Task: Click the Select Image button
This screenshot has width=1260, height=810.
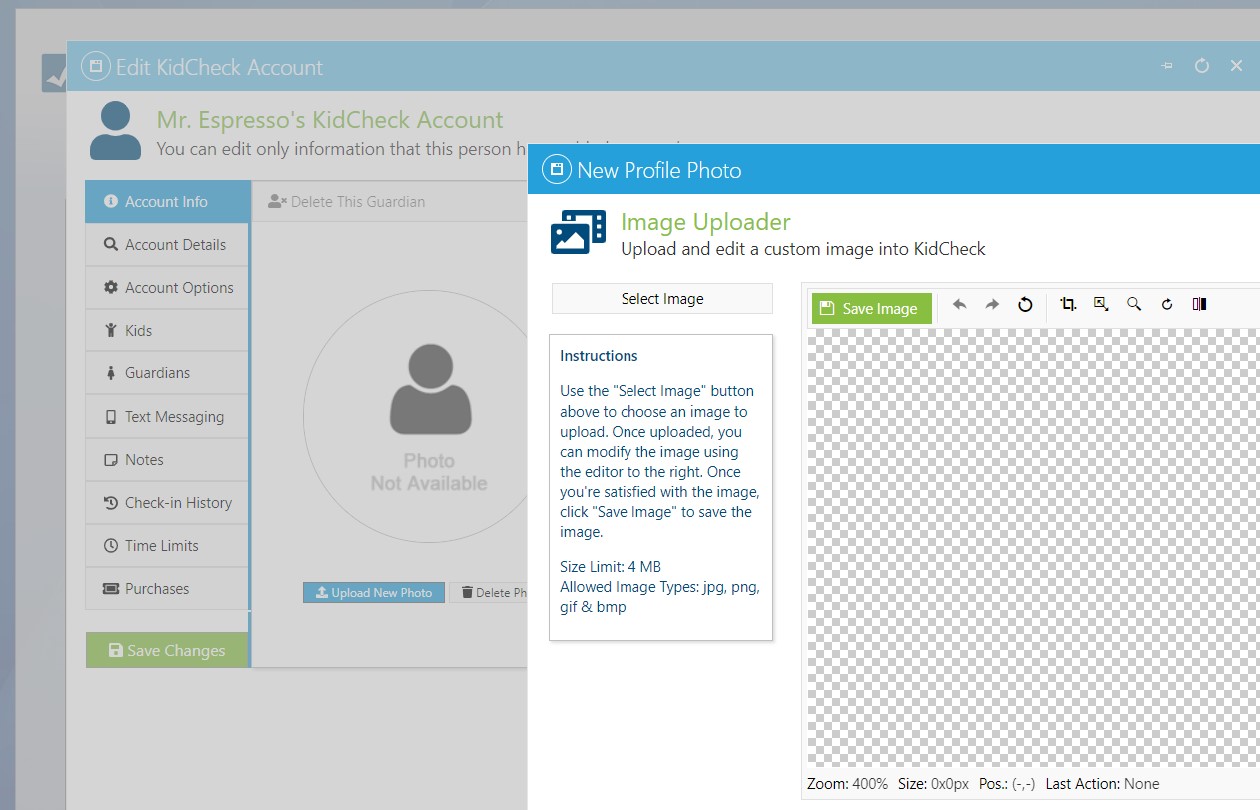Action: [662, 299]
